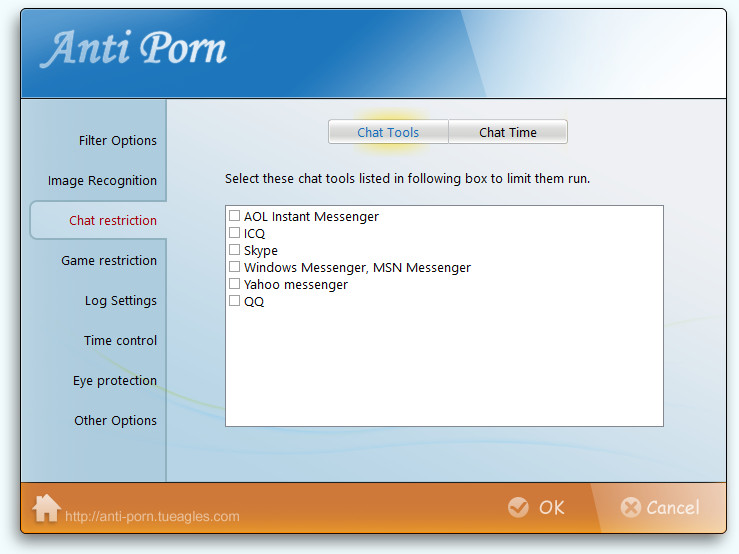Open the anti-porn.tueagles.com link

(152, 516)
